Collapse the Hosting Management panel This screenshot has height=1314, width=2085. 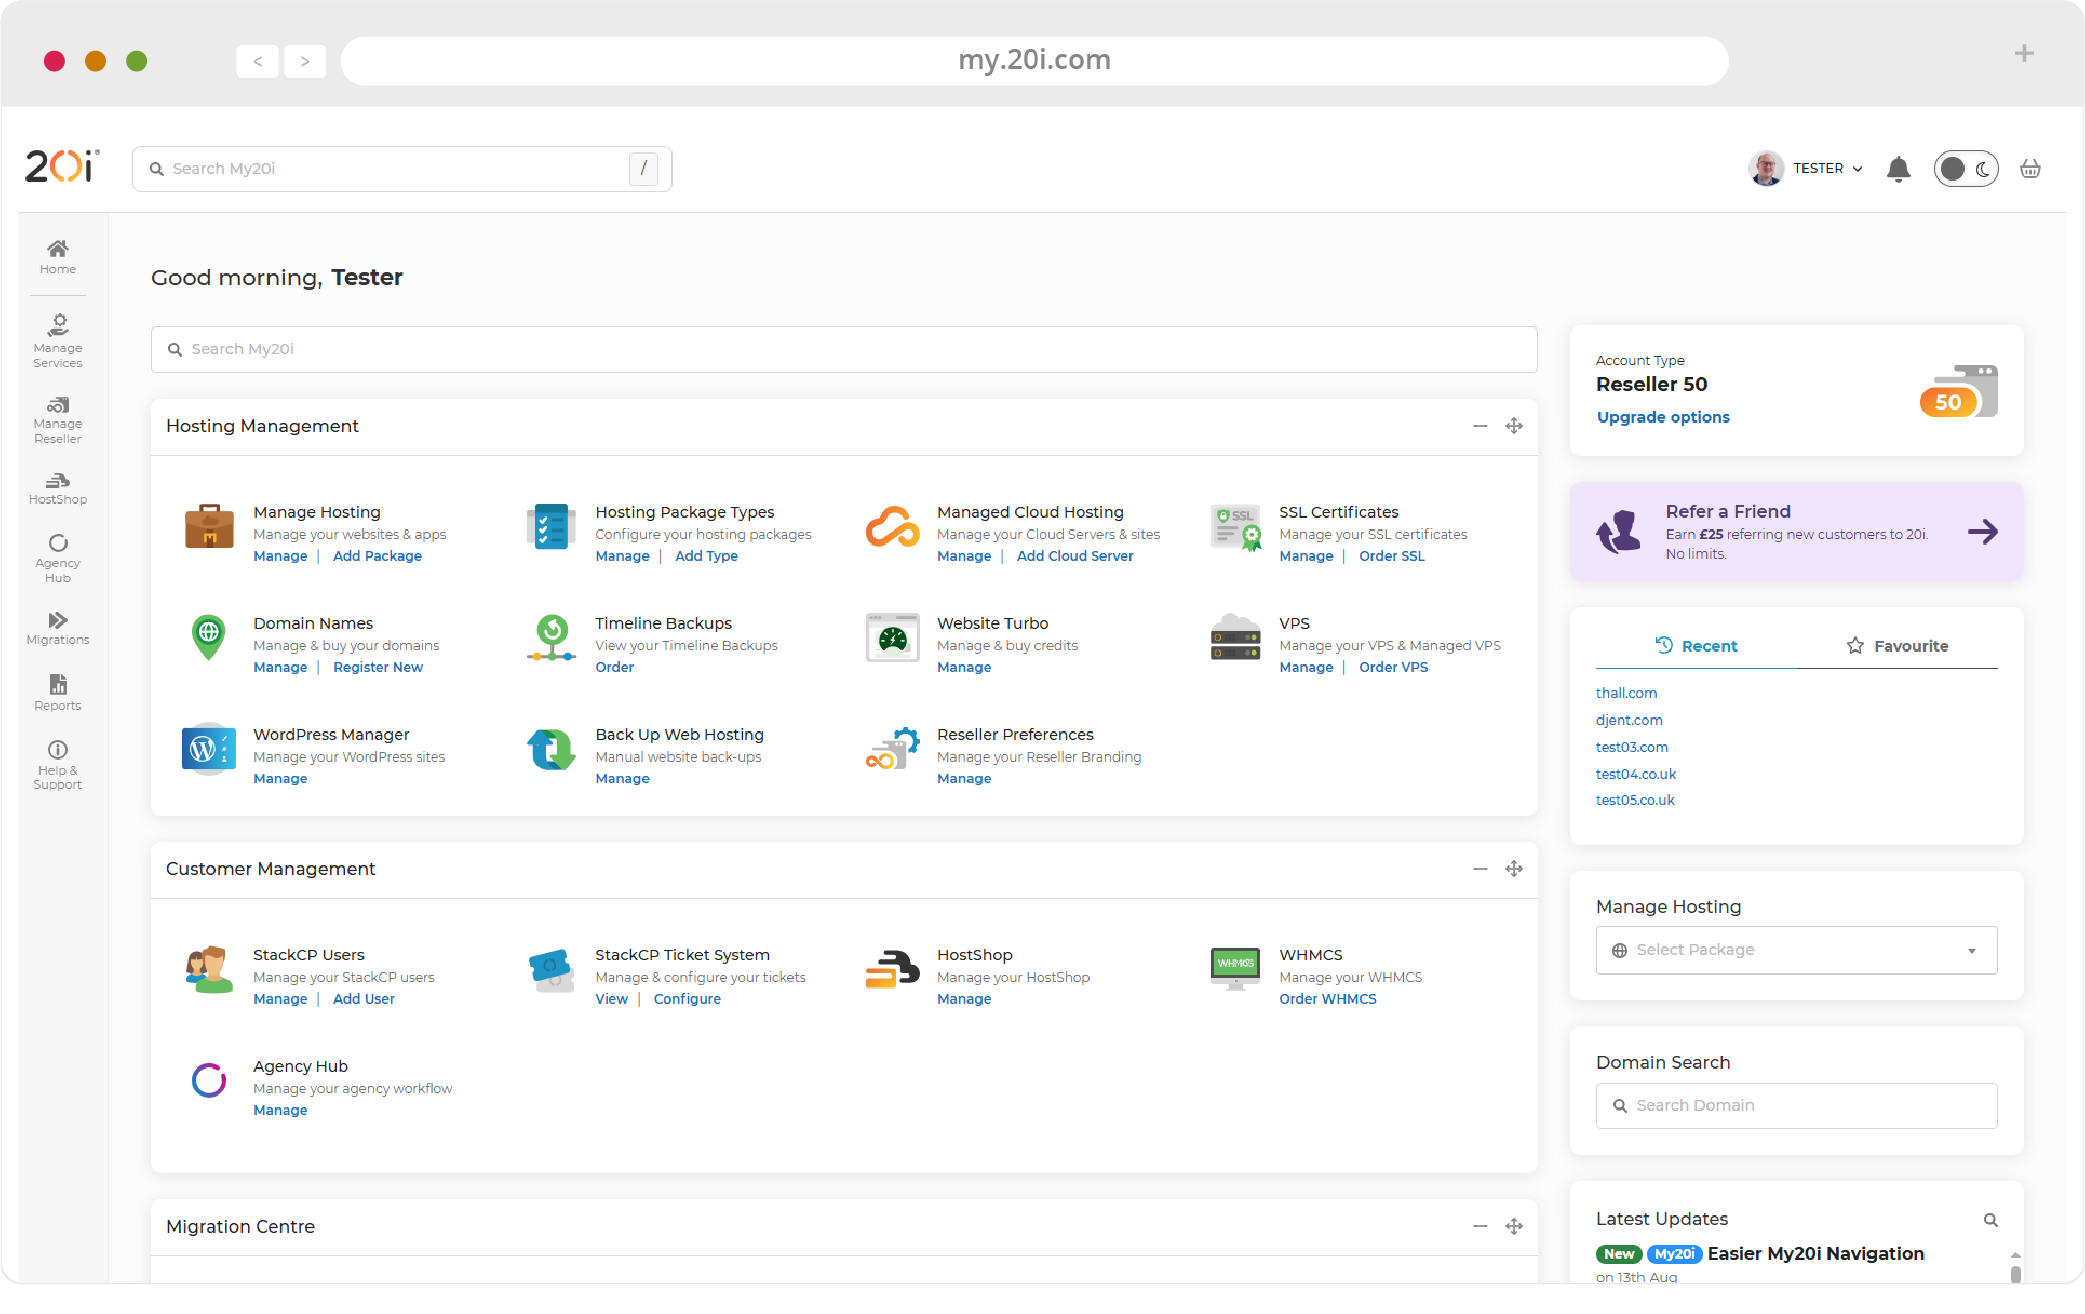pyautogui.click(x=1480, y=427)
